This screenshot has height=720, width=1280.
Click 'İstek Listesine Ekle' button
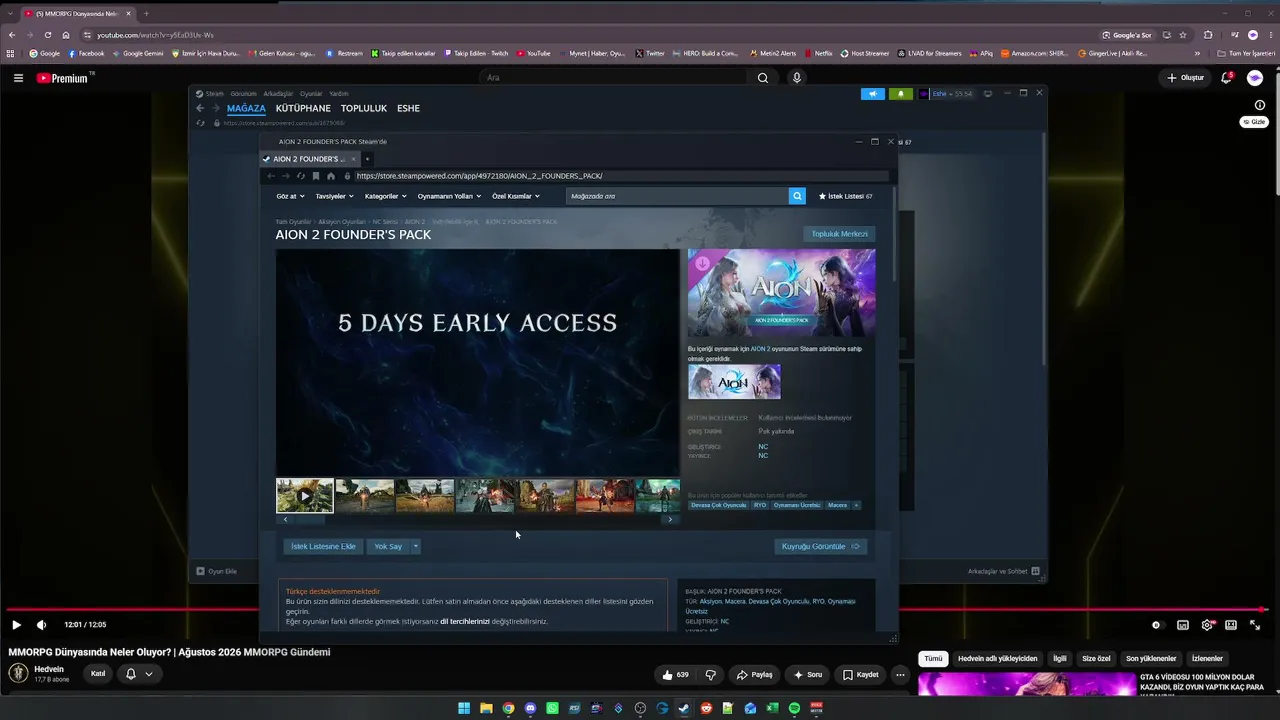pos(323,547)
